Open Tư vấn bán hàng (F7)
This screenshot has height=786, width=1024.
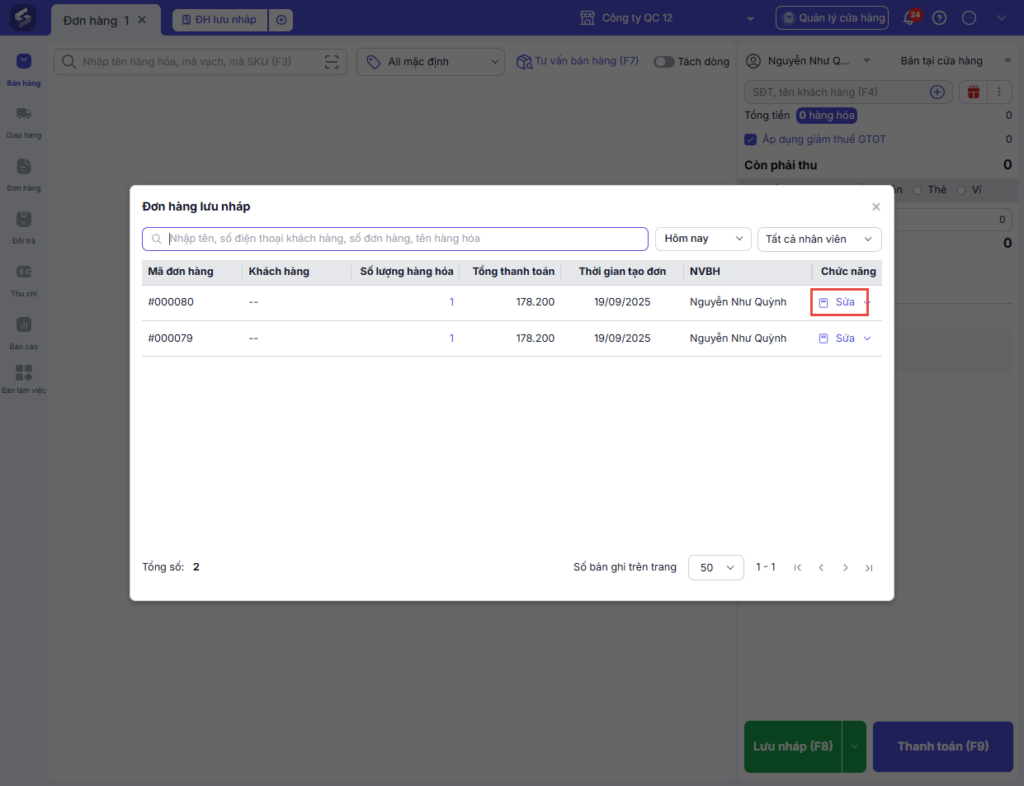coord(577,61)
